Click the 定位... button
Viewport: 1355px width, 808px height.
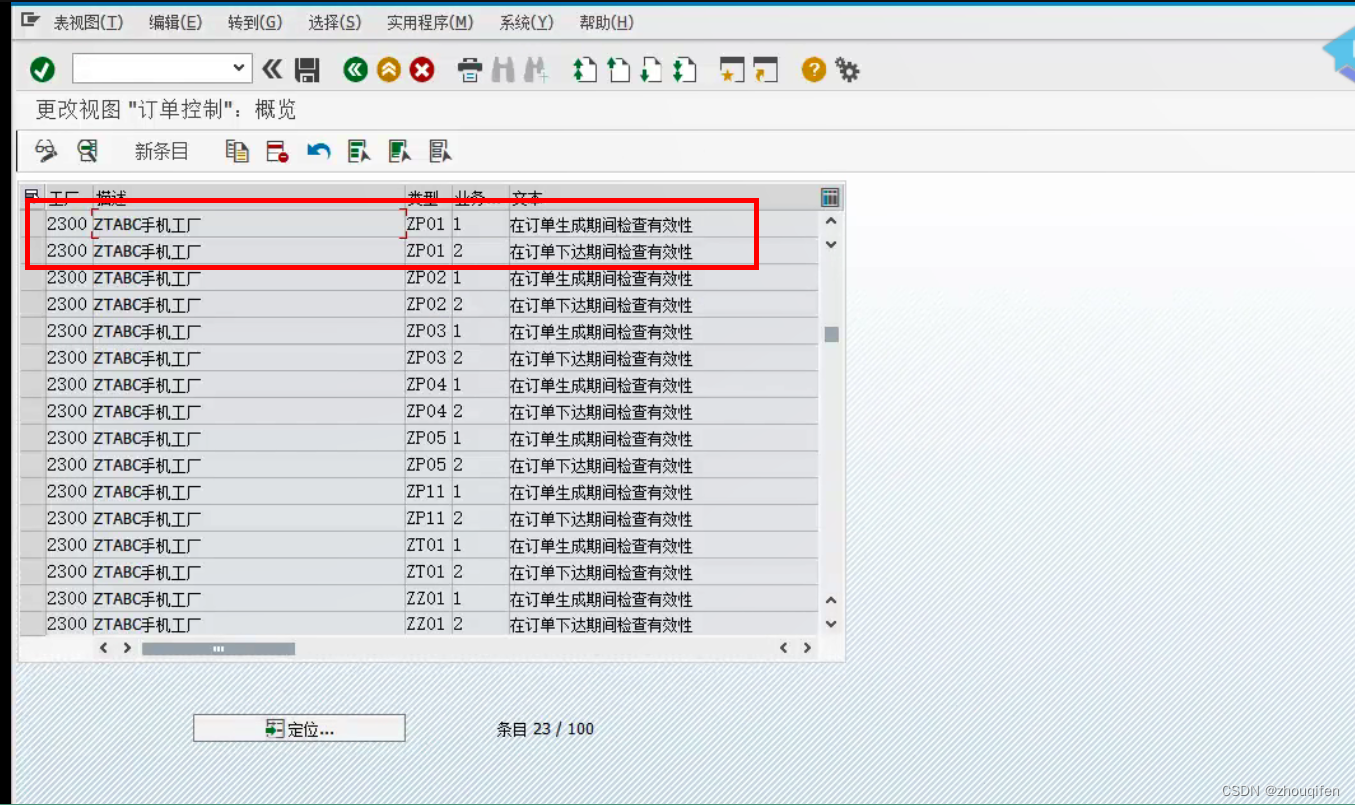299,729
